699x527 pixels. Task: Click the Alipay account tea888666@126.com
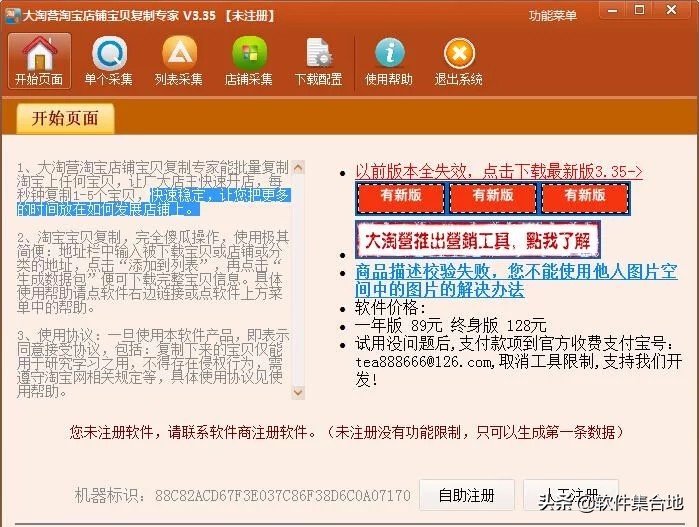[x=424, y=362]
